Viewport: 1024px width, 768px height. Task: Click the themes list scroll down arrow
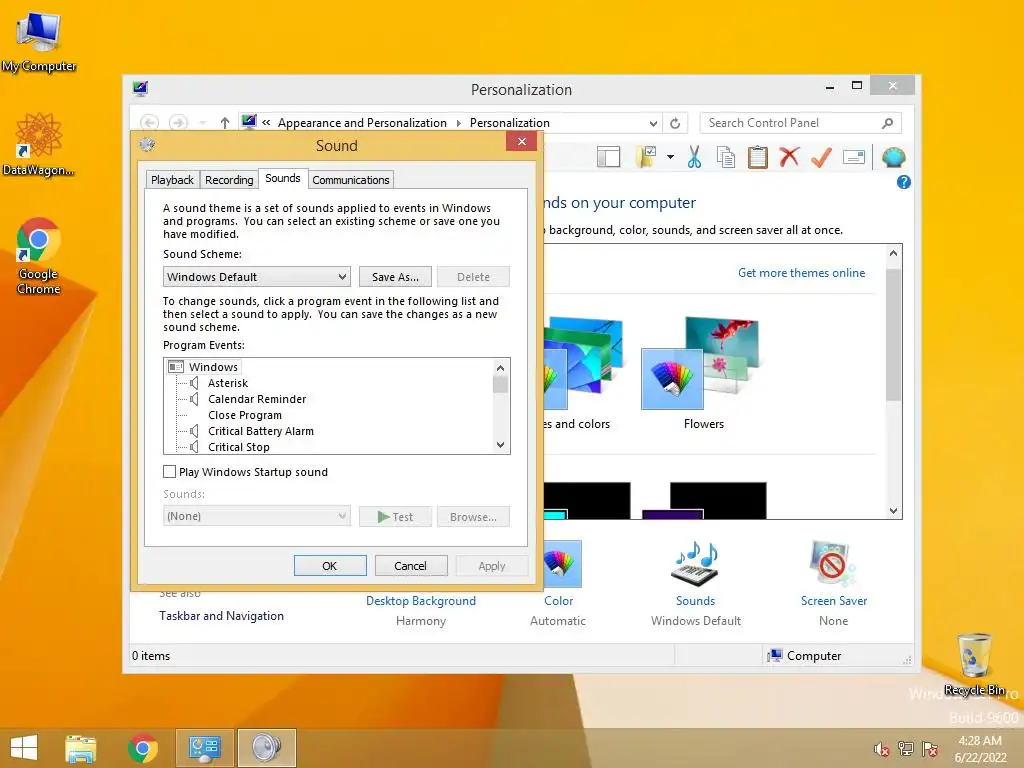[893, 511]
